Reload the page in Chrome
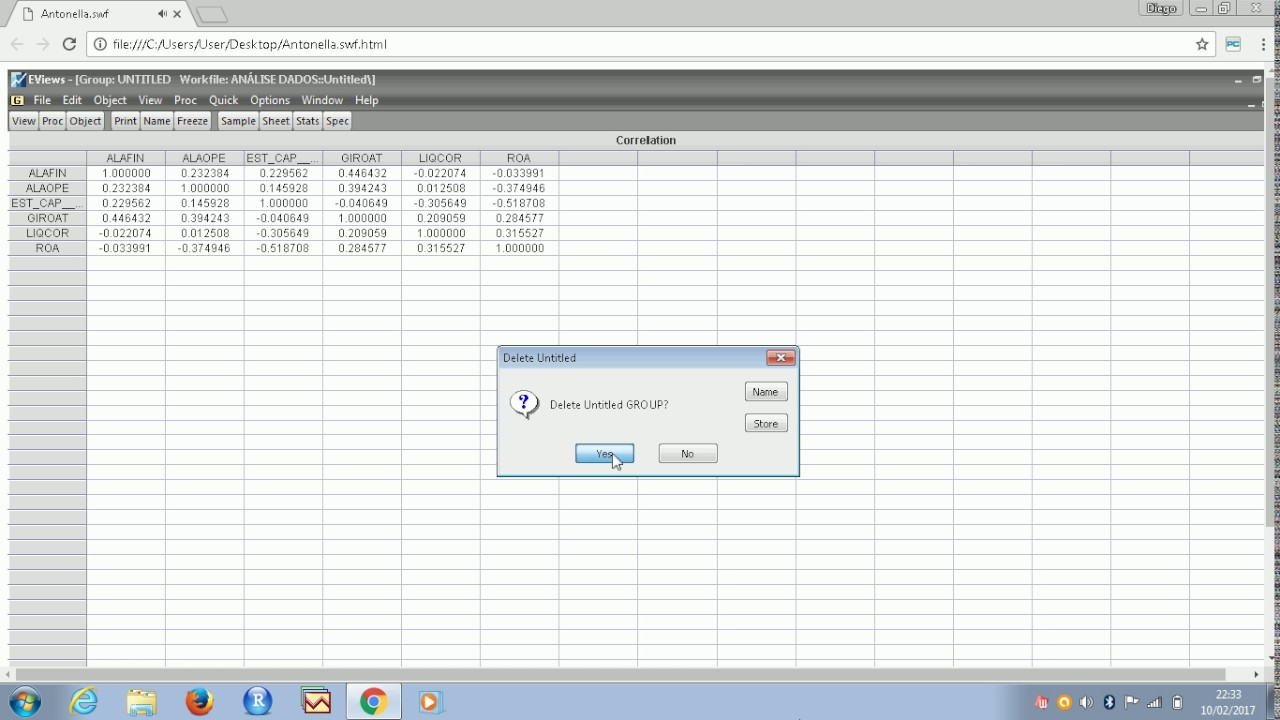The image size is (1280, 720). 69,44
